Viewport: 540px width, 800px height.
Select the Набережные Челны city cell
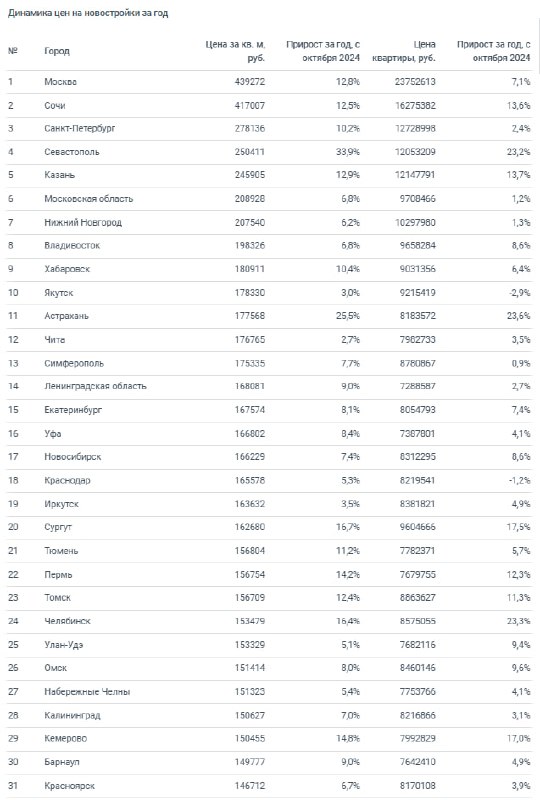coord(87,692)
